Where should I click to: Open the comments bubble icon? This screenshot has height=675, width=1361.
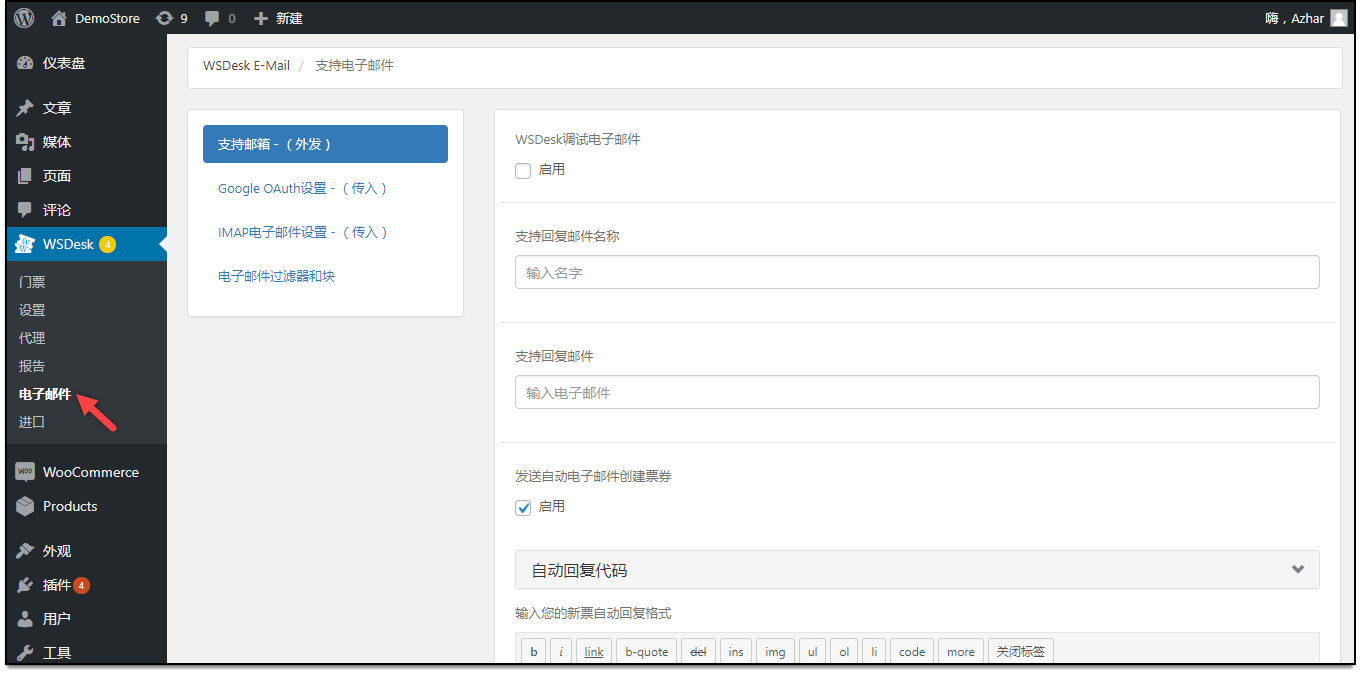pos(212,18)
